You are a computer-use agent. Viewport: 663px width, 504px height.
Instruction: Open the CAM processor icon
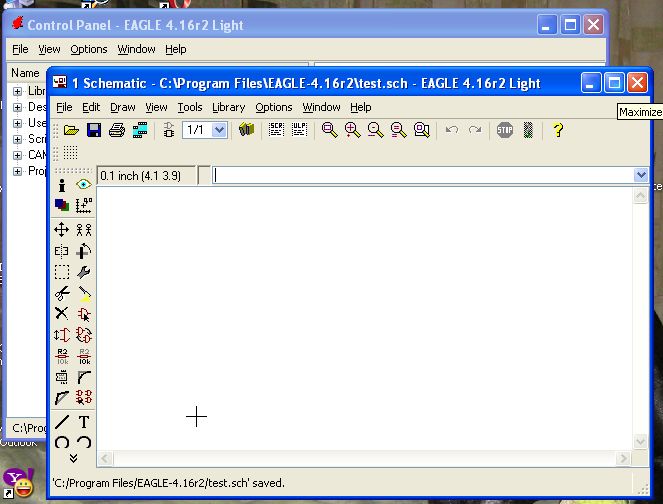(x=140, y=130)
